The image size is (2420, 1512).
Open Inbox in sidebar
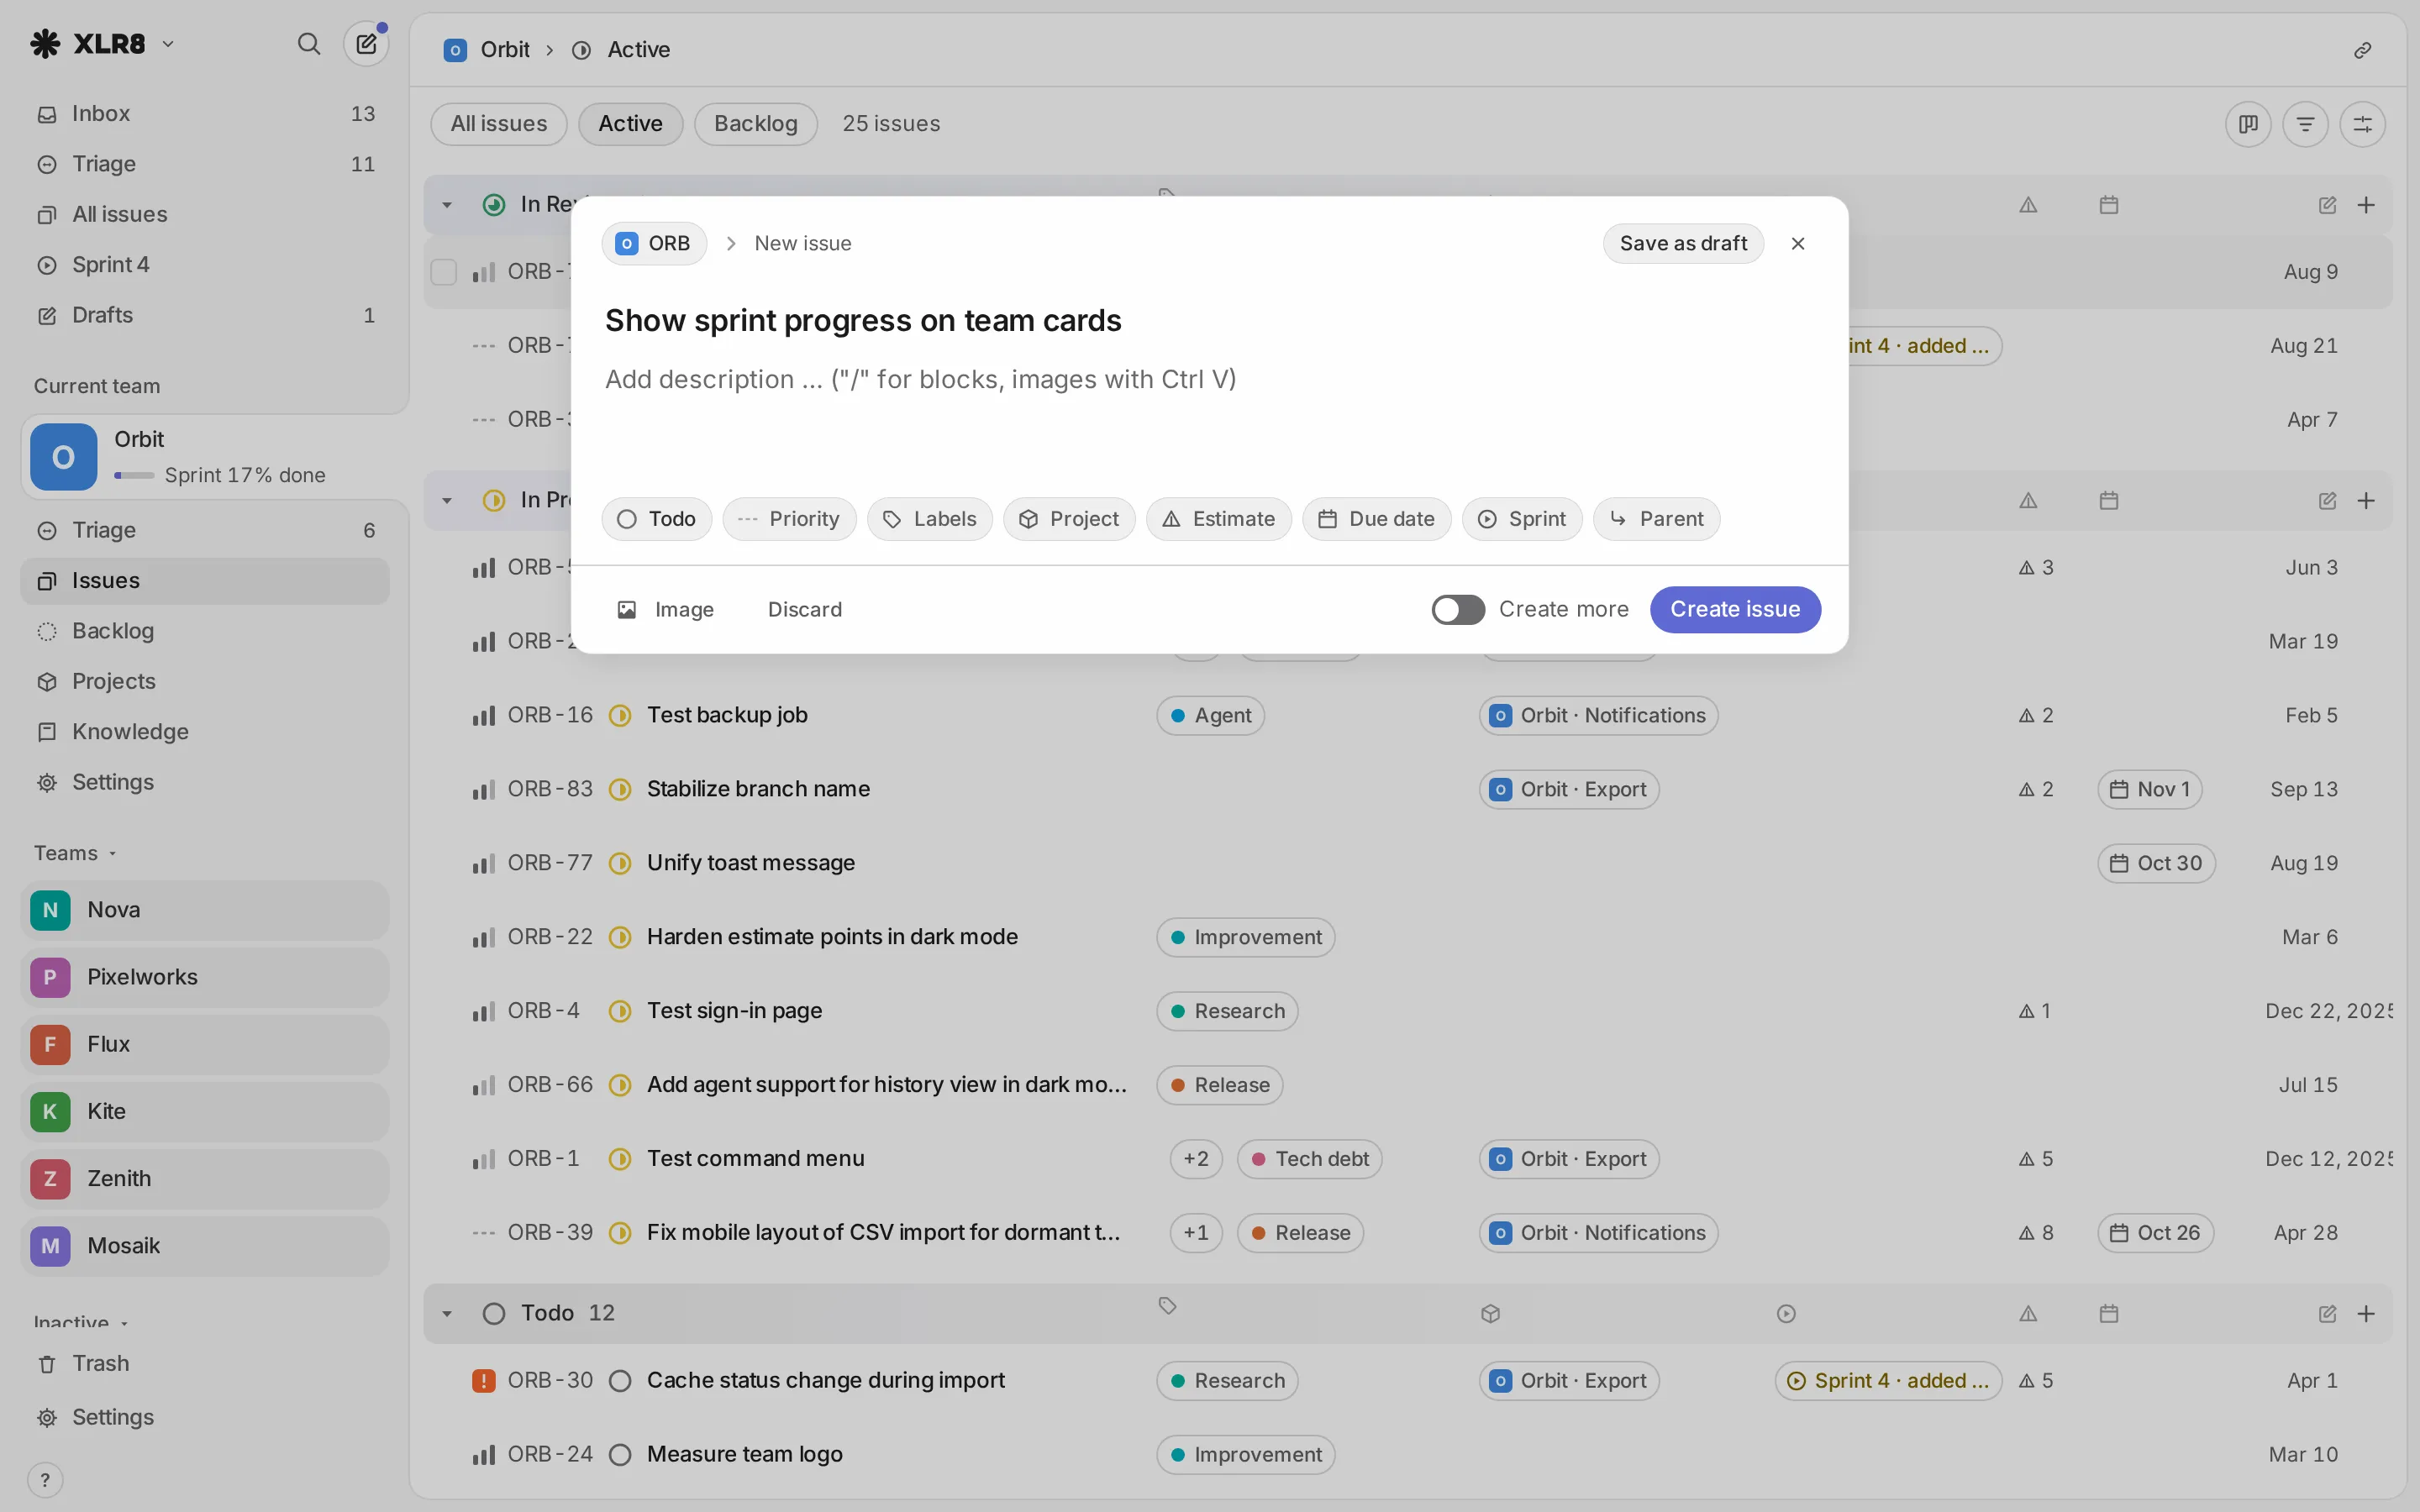[204, 114]
